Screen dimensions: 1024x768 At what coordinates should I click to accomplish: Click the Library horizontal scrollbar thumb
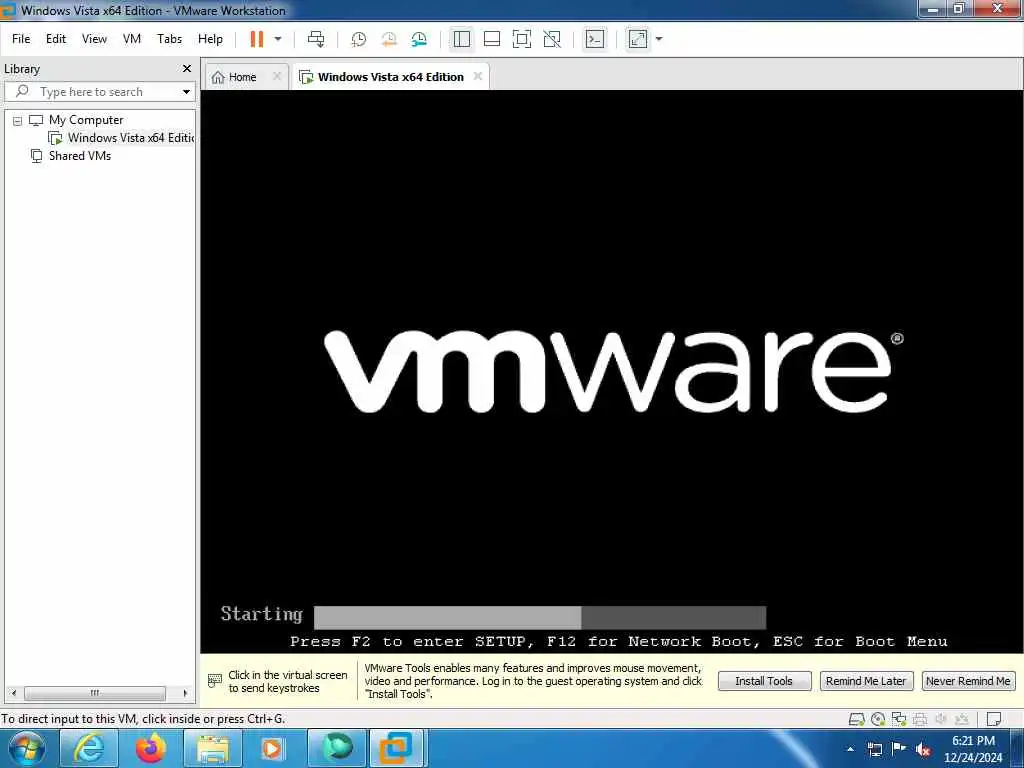(95, 693)
